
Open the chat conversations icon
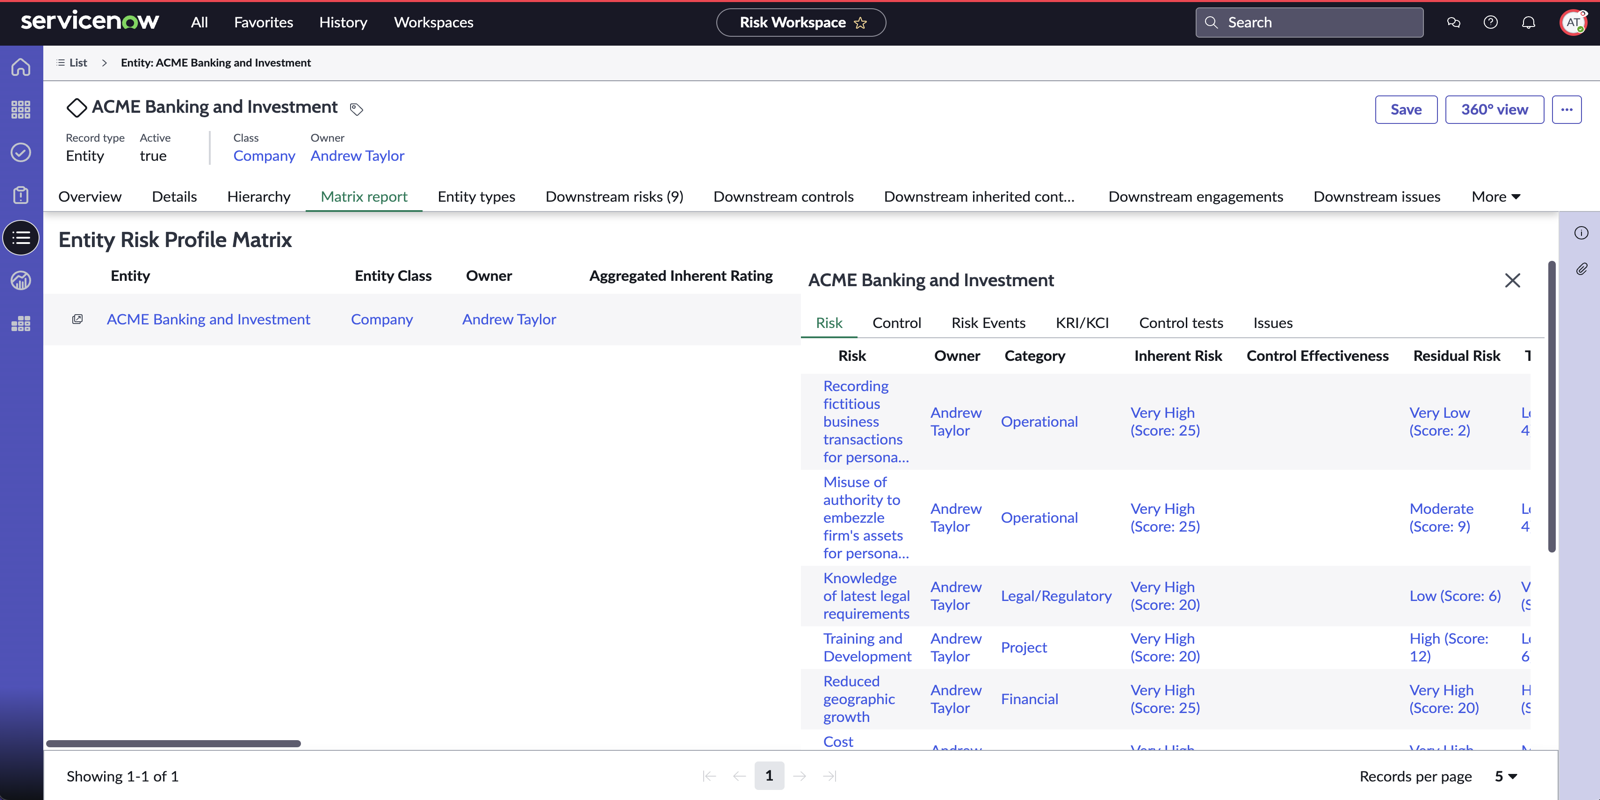(1453, 22)
